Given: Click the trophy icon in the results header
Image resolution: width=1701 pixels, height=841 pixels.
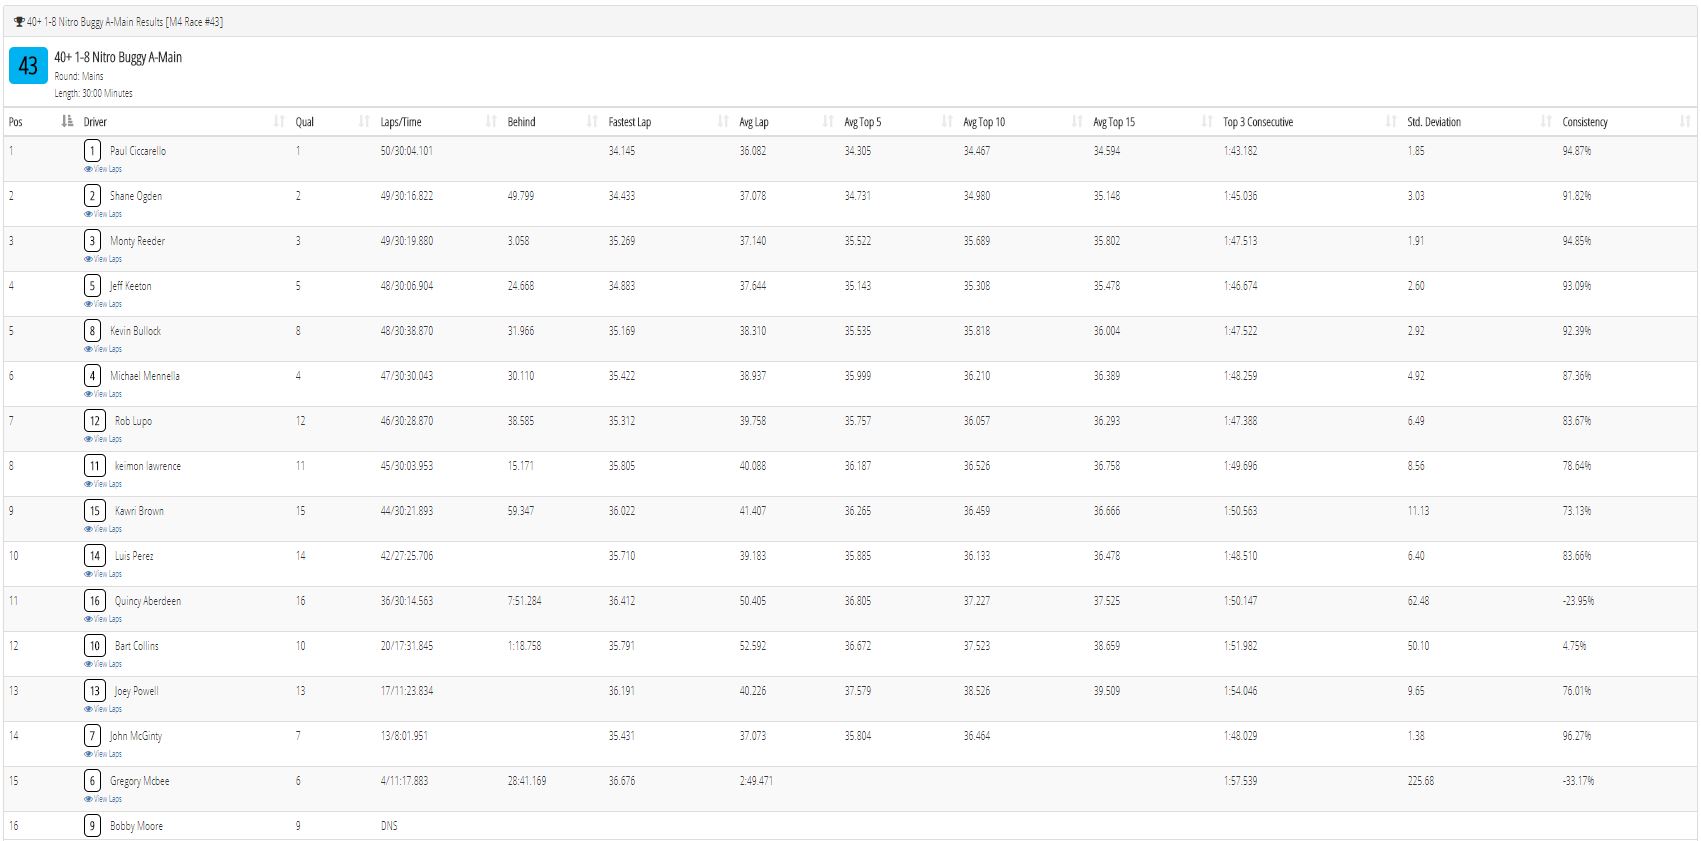Looking at the screenshot, I should click(19, 22).
